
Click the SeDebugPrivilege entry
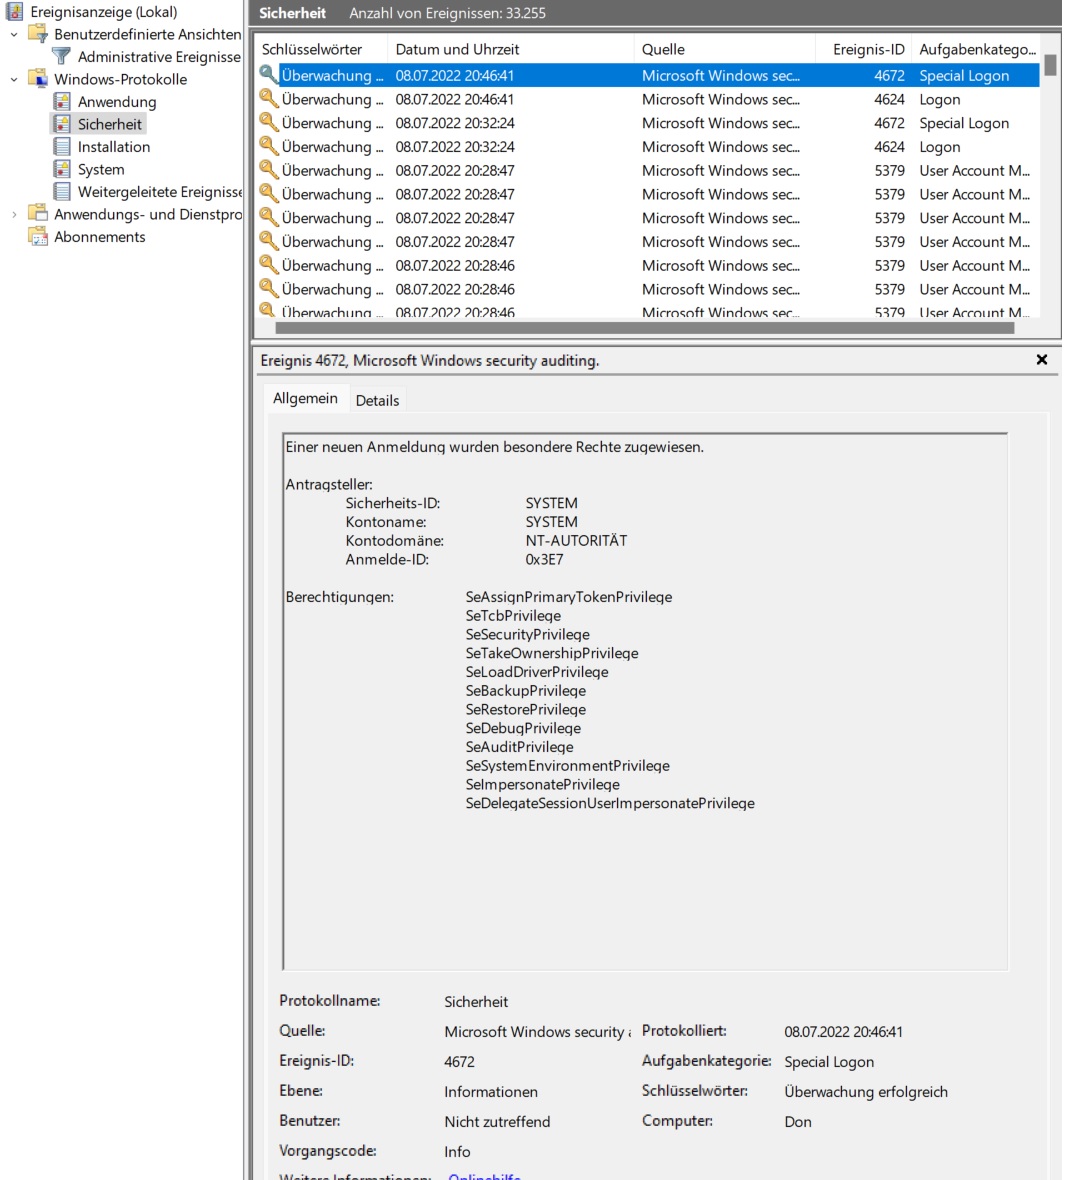[x=522, y=728]
